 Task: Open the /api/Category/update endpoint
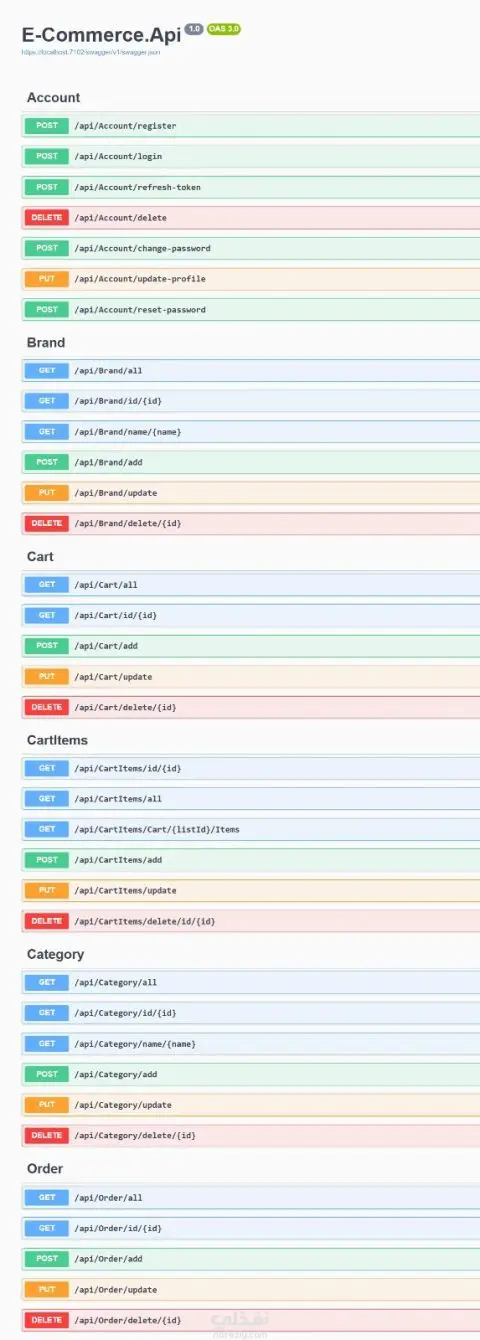(x=251, y=1105)
